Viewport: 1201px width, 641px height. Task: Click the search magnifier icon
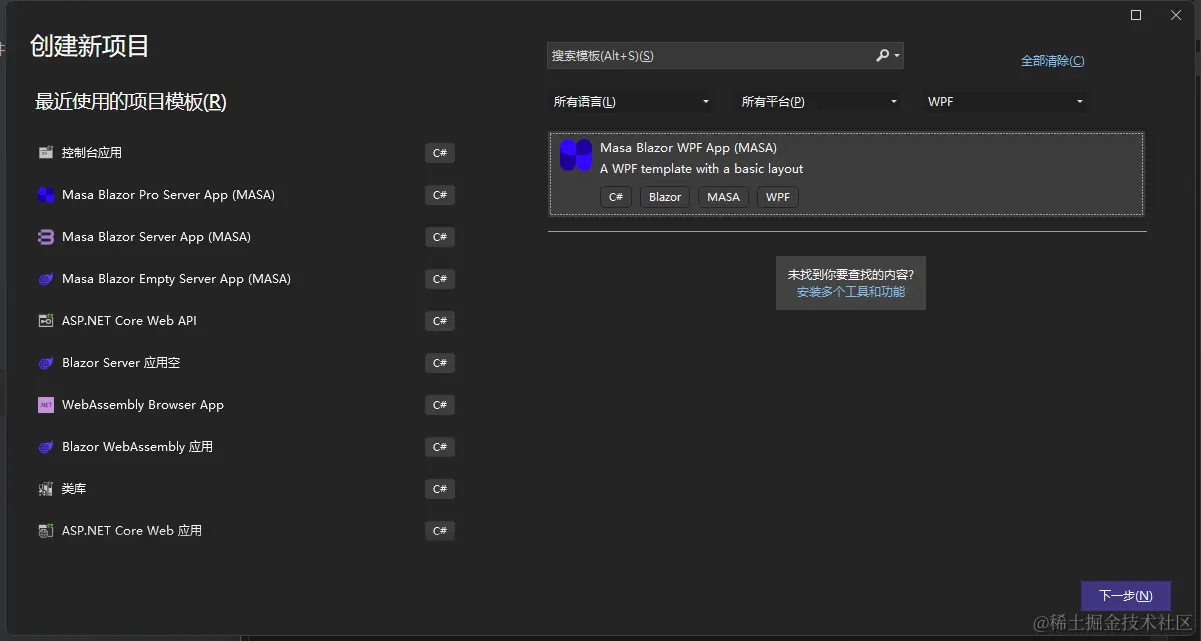click(x=882, y=56)
